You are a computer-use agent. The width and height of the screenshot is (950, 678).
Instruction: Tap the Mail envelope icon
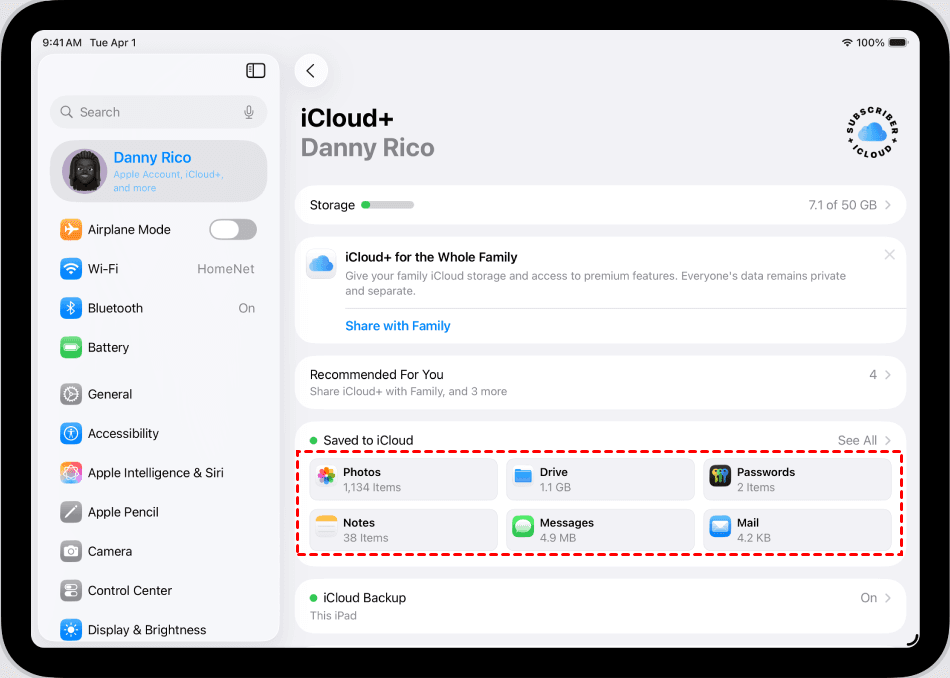tap(720, 527)
